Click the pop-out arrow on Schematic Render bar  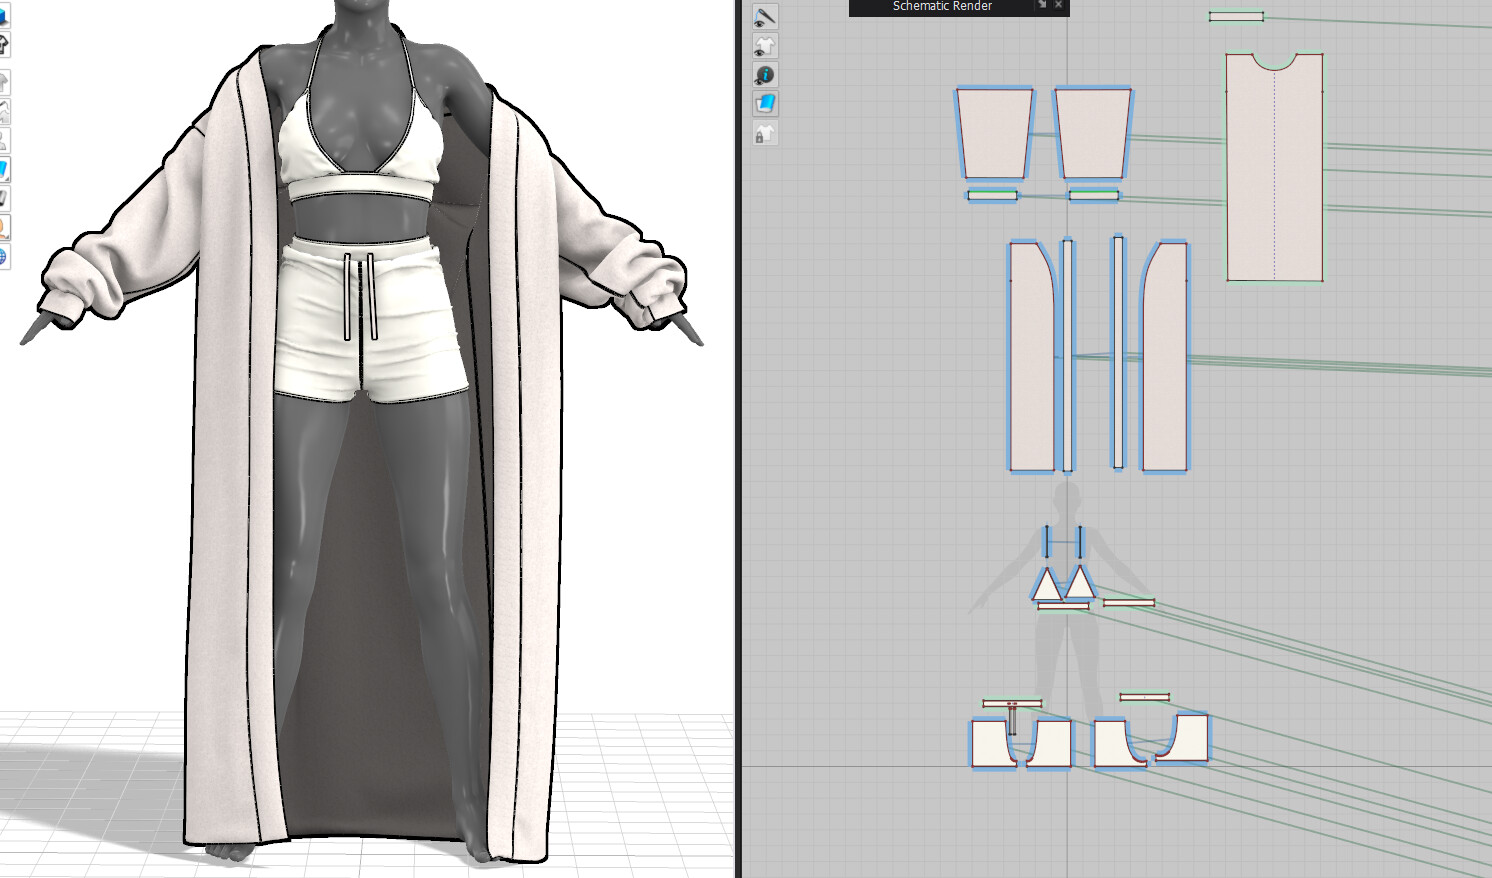pos(1040,6)
